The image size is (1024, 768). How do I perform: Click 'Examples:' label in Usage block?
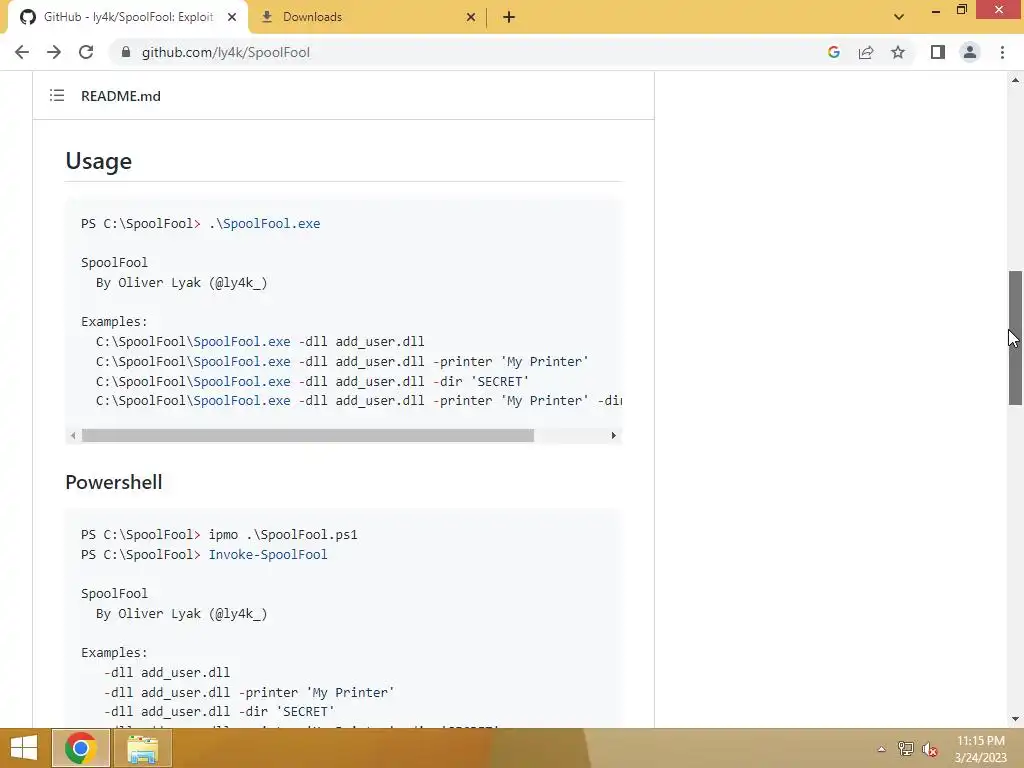point(114,321)
